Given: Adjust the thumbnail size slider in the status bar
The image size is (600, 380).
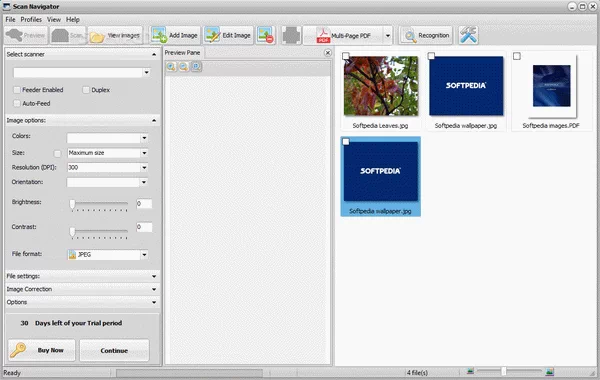Looking at the screenshot, I should pos(504,371).
